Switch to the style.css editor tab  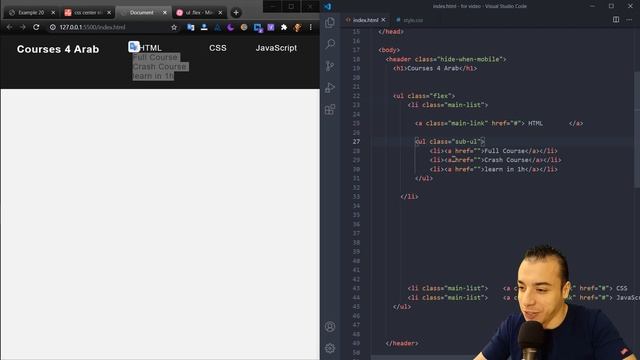[409, 20]
